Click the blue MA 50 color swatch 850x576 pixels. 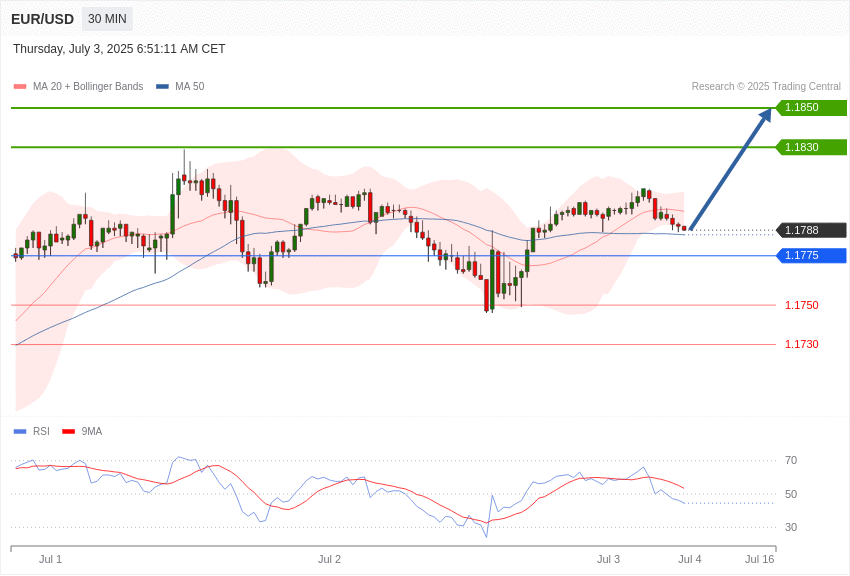pos(162,87)
